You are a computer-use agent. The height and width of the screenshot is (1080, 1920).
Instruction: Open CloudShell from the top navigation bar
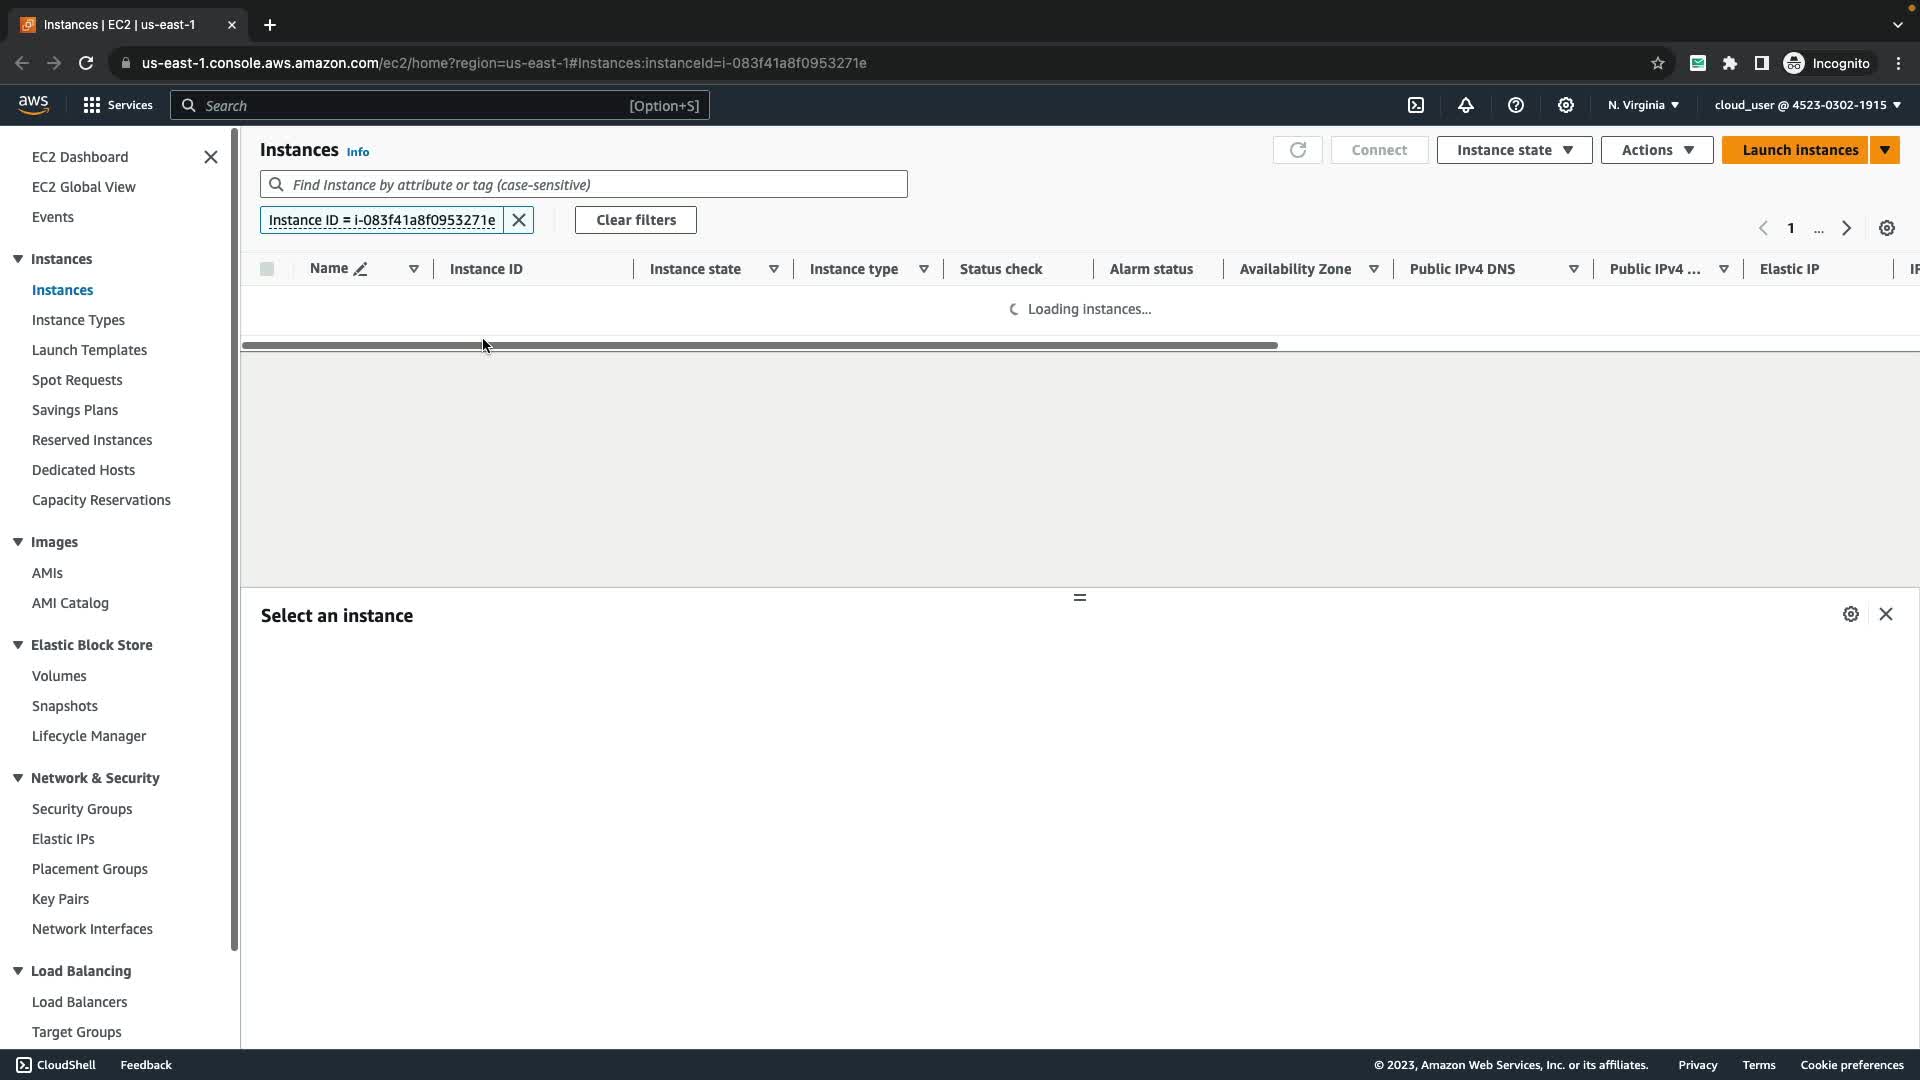point(1416,105)
